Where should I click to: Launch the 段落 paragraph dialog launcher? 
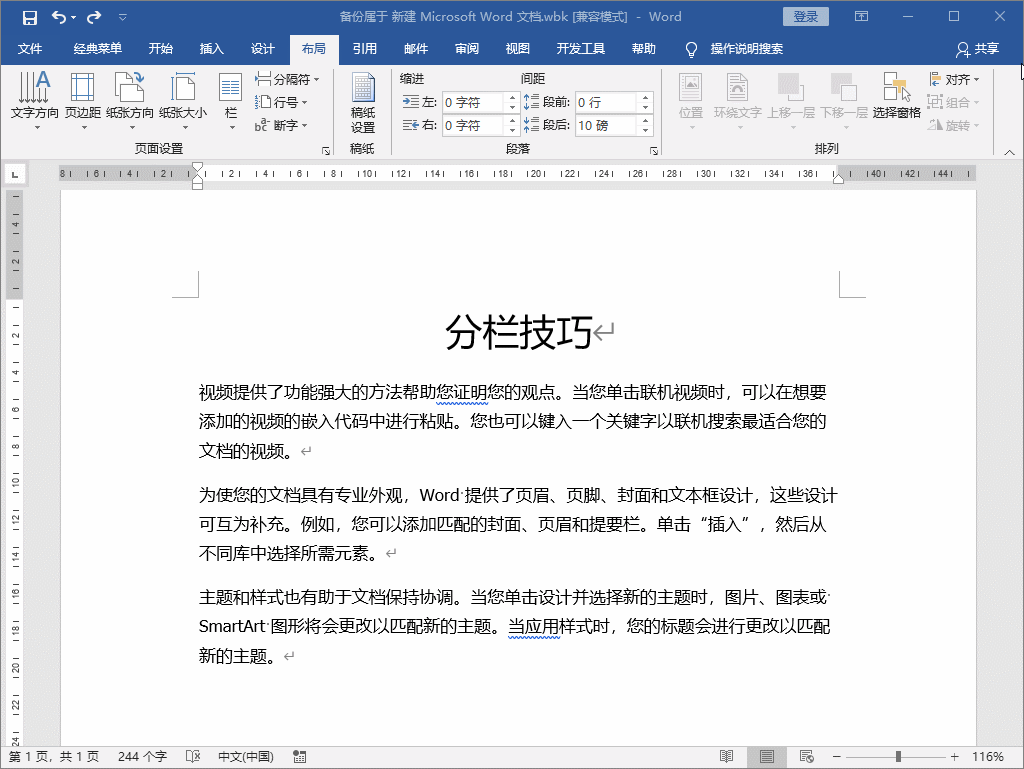coord(654,151)
